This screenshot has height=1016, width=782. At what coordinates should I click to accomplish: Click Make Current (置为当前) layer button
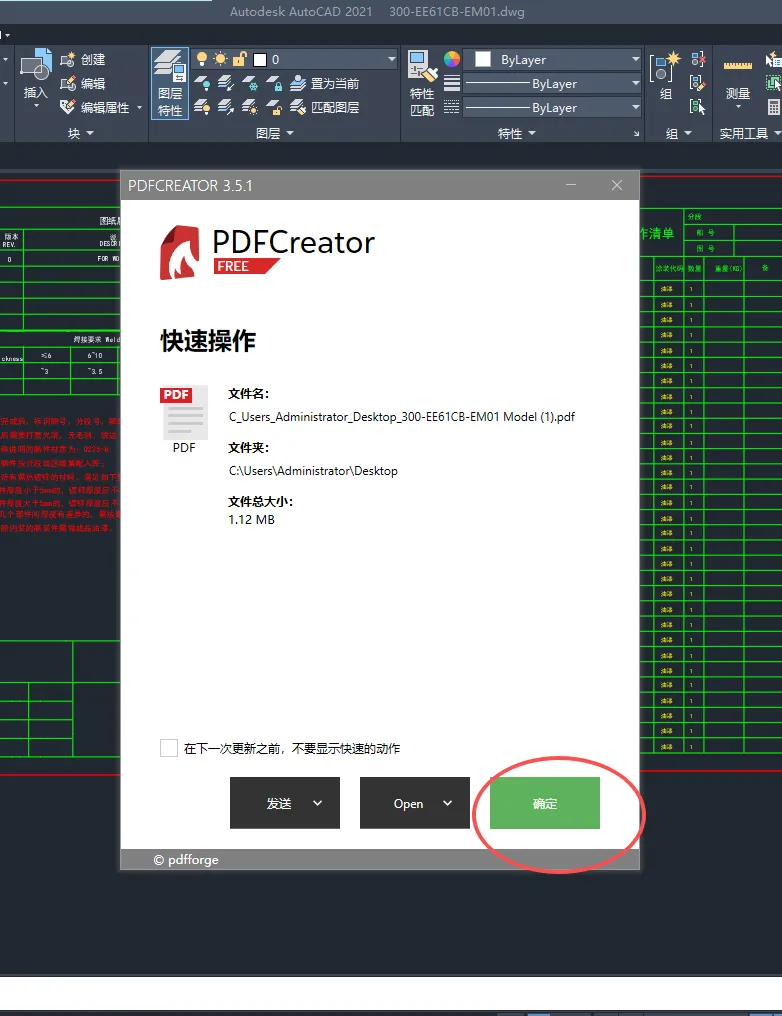pyautogui.click(x=325, y=84)
